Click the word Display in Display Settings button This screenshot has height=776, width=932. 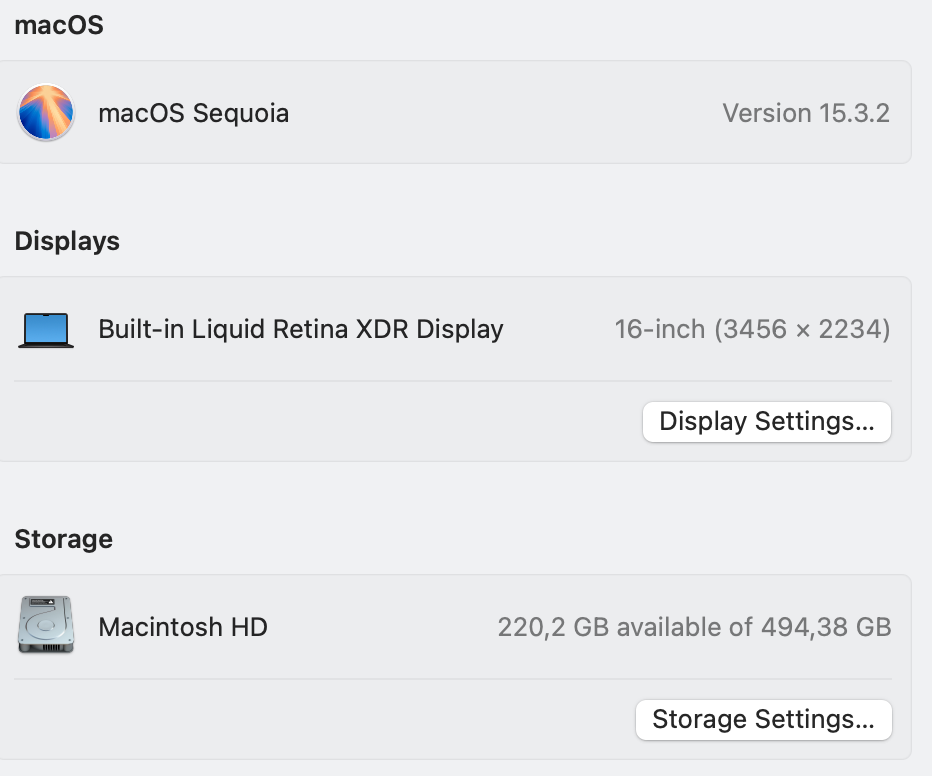point(703,422)
